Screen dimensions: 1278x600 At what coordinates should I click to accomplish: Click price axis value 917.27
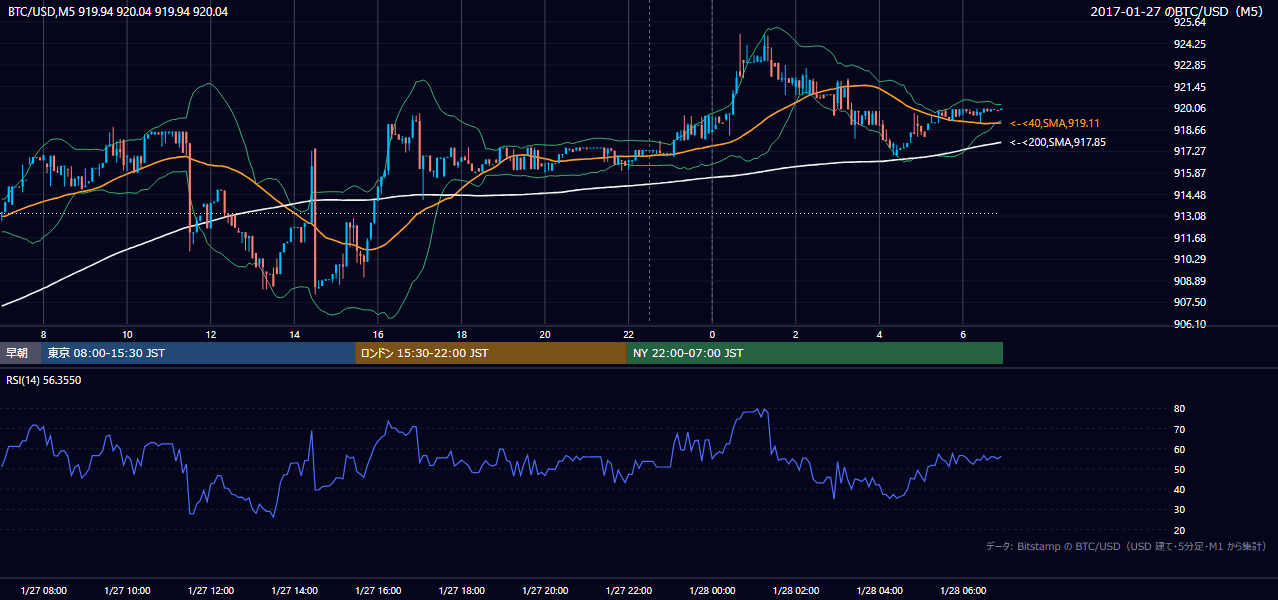coord(1189,151)
